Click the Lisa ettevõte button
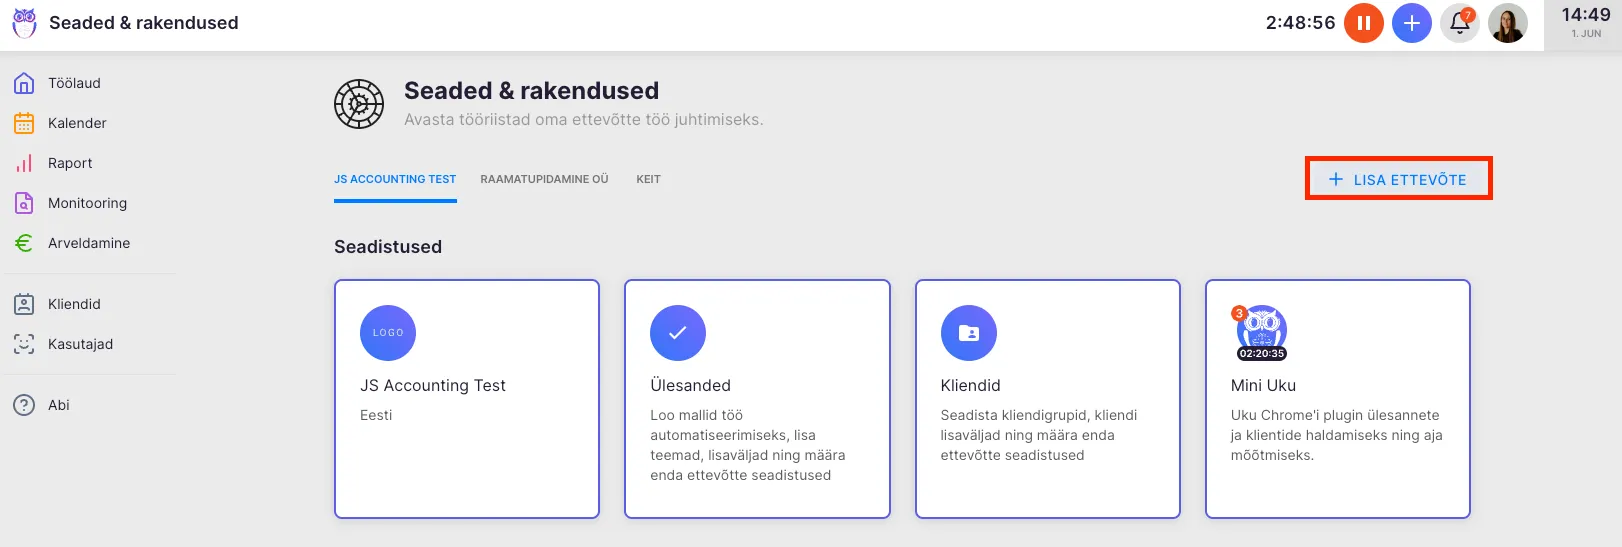 point(1398,179)
